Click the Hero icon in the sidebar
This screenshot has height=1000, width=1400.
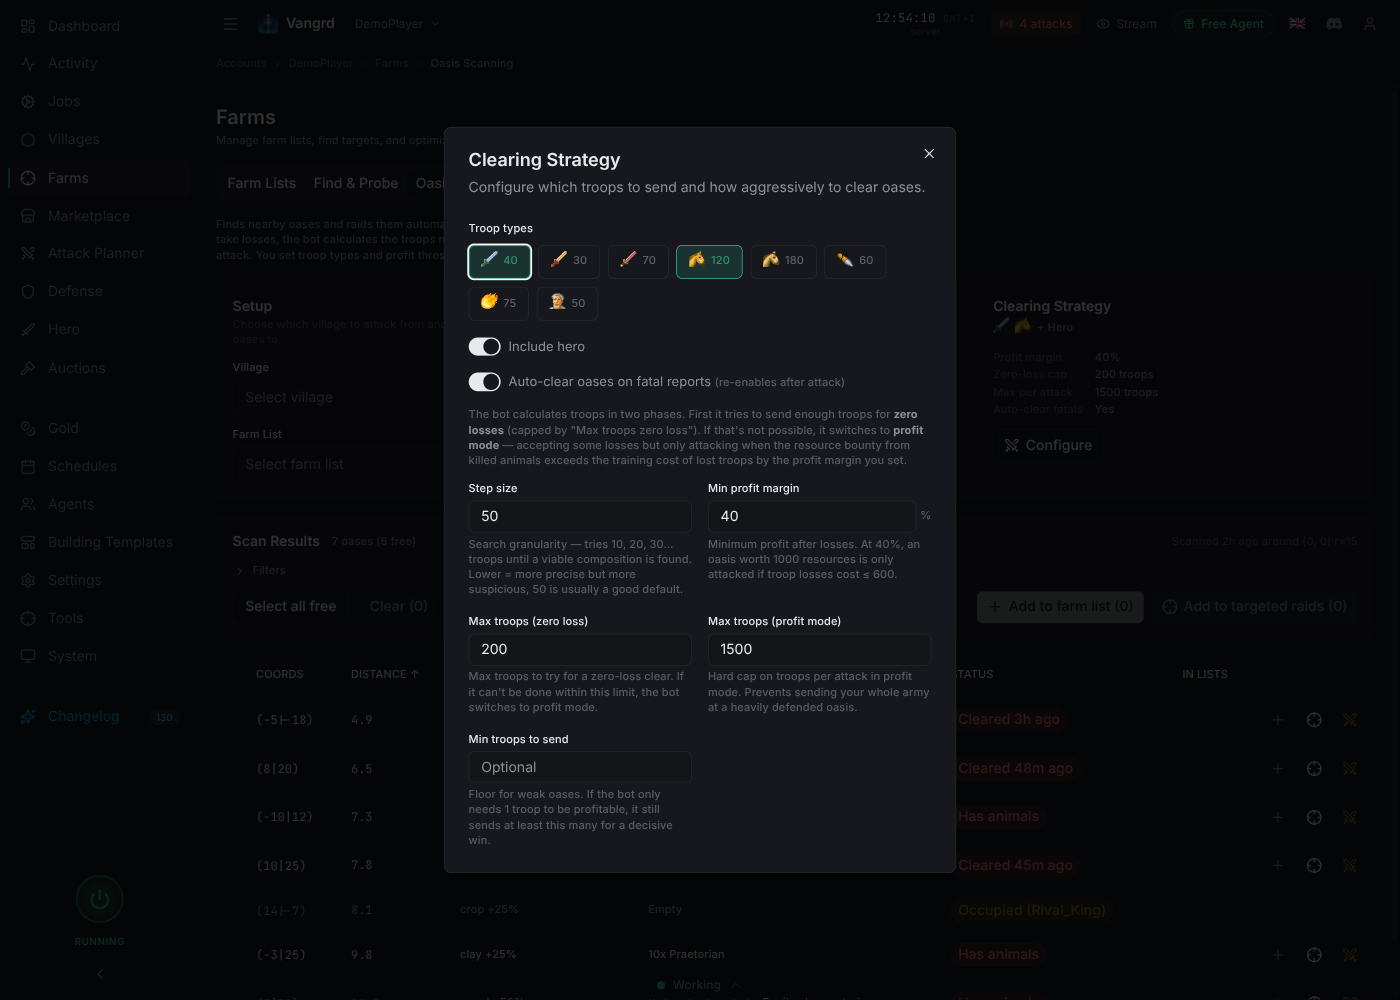[29, 329]
